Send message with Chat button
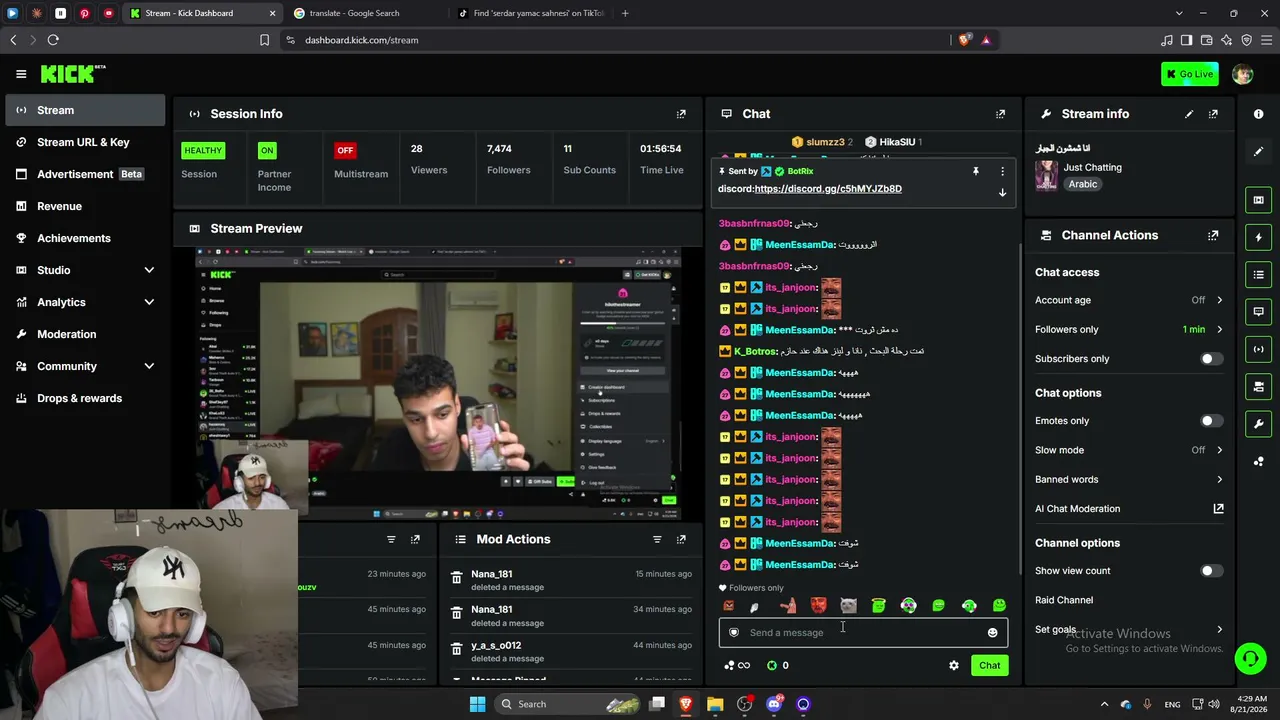Viewport: 1280px width, 720px height. click(x=989, y=665)
